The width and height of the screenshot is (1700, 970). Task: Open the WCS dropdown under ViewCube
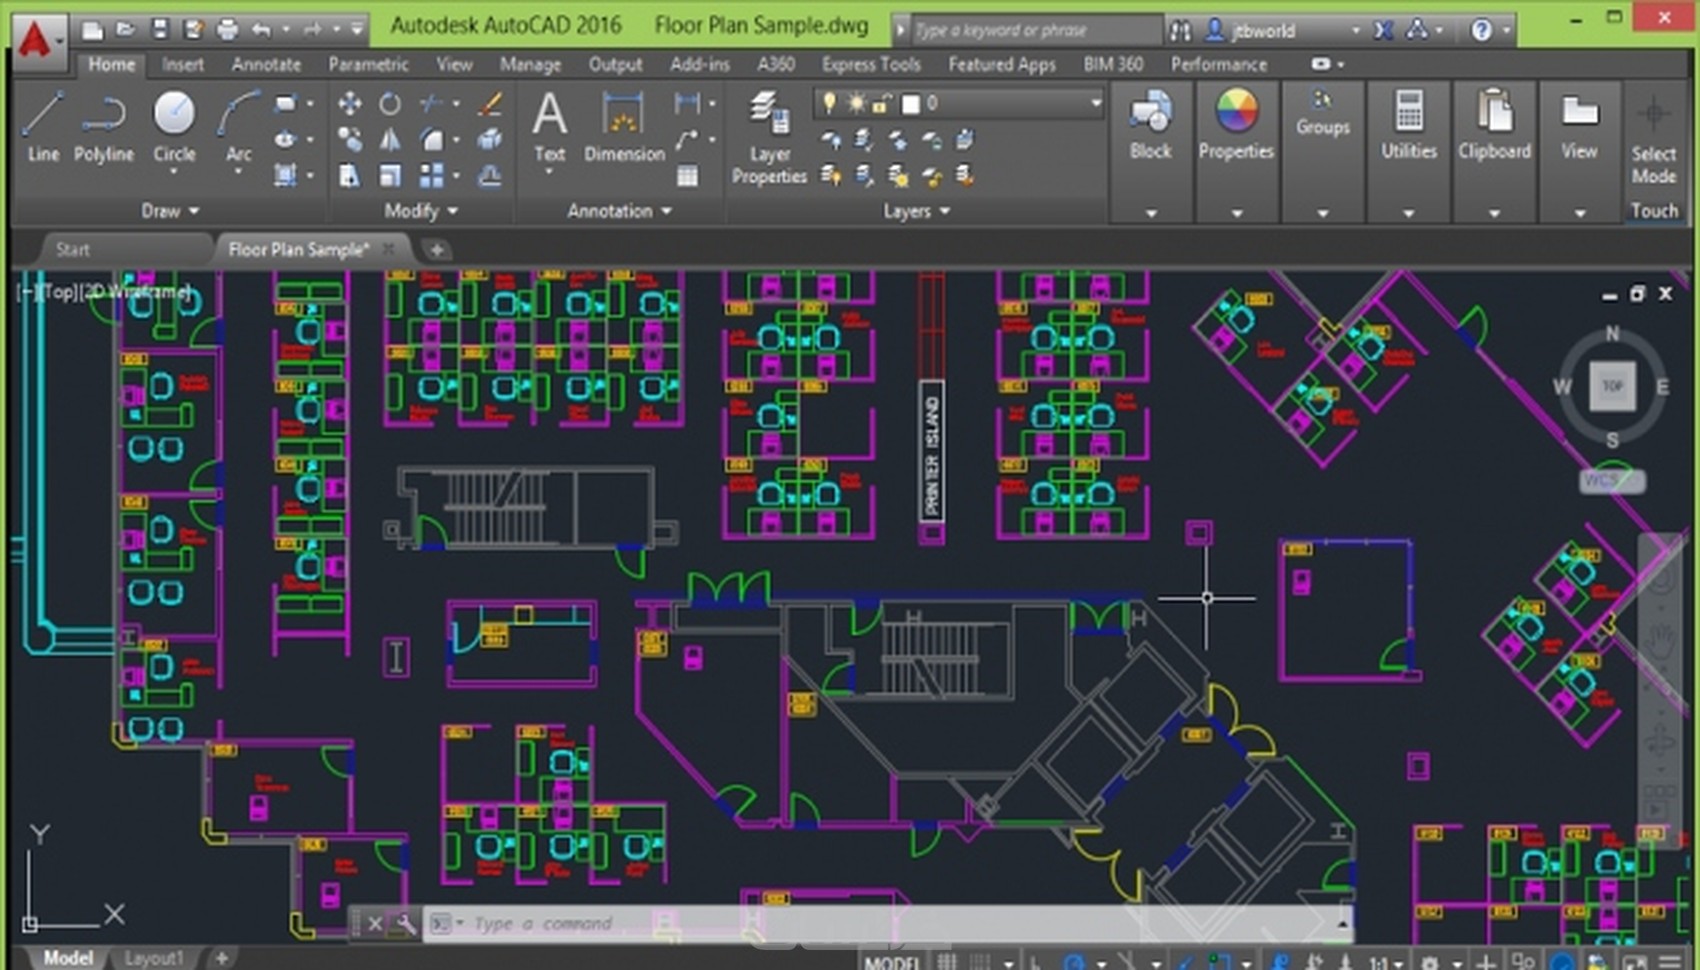pos(1612,480)
